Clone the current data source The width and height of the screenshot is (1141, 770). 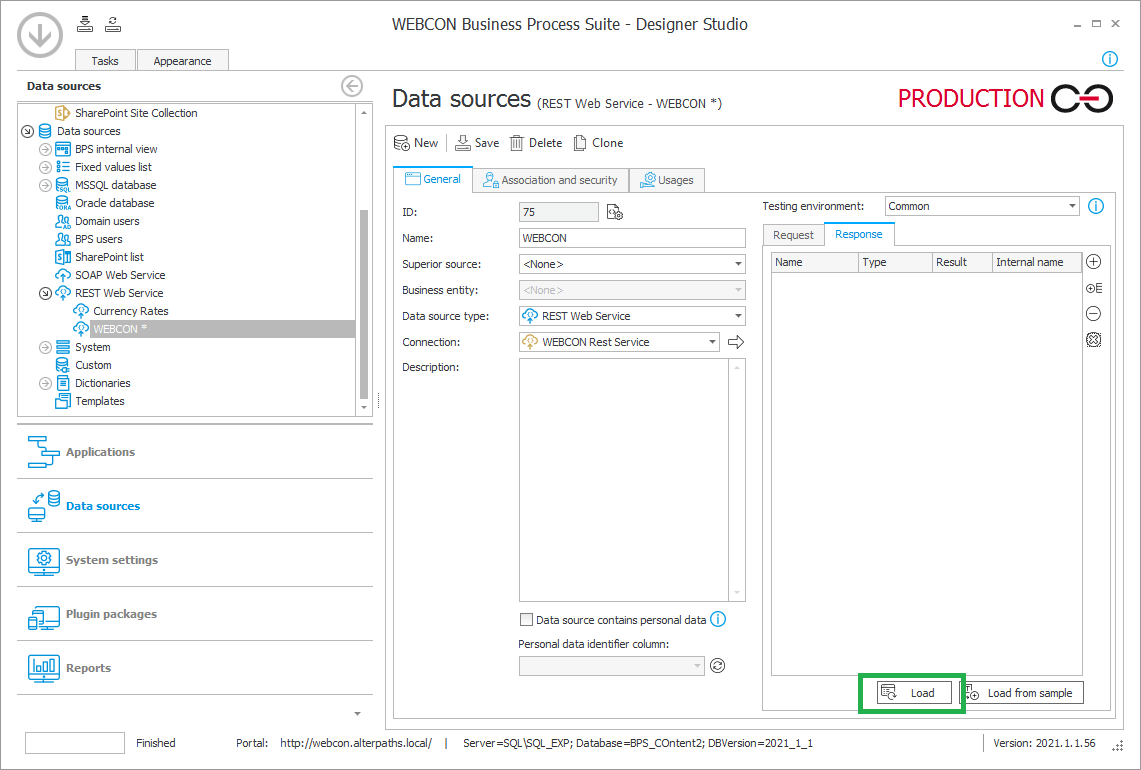pos(598,143)
